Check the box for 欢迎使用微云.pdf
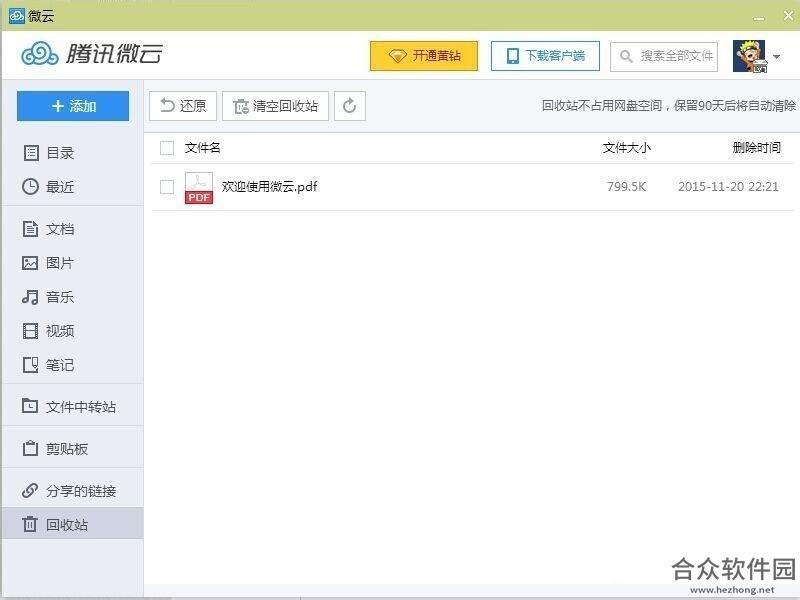The image size is (800, 600). 167,187
